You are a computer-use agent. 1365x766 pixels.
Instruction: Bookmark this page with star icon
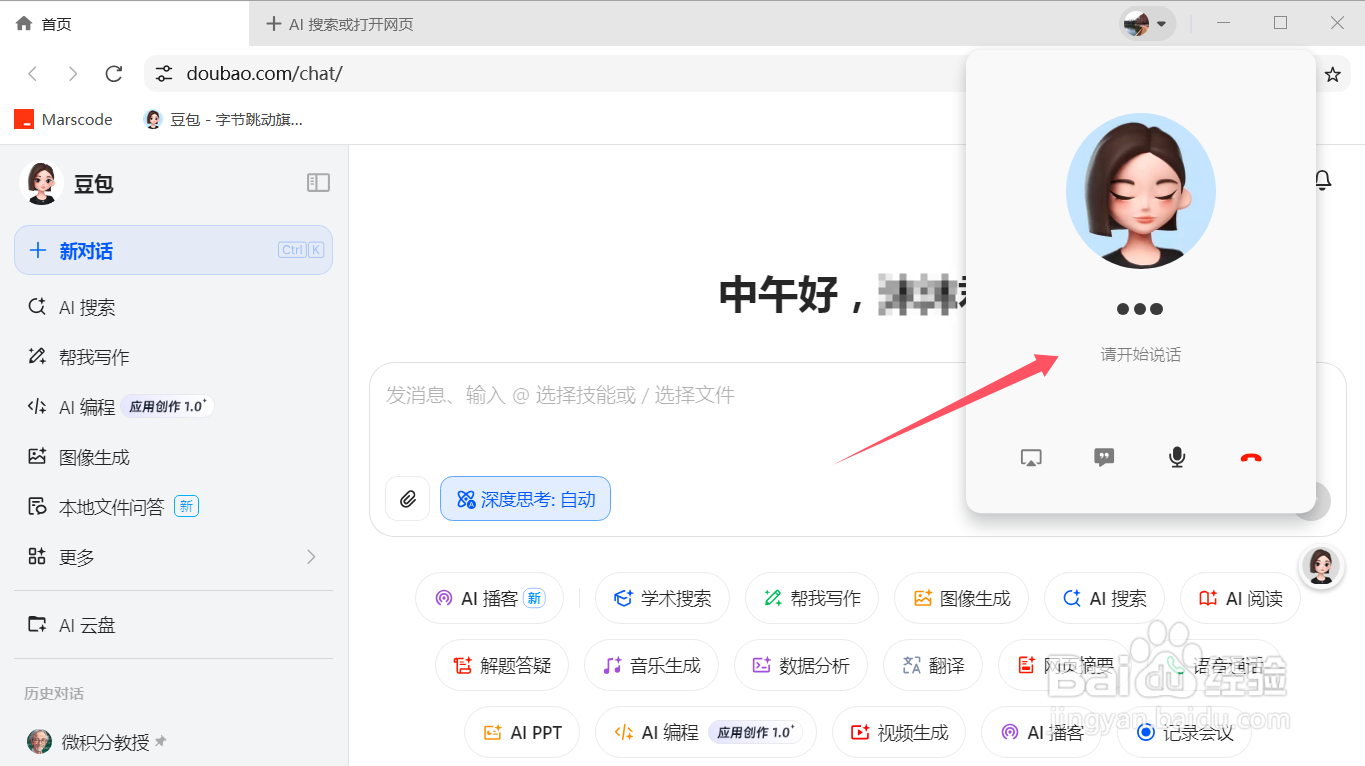click(1332, 74)
